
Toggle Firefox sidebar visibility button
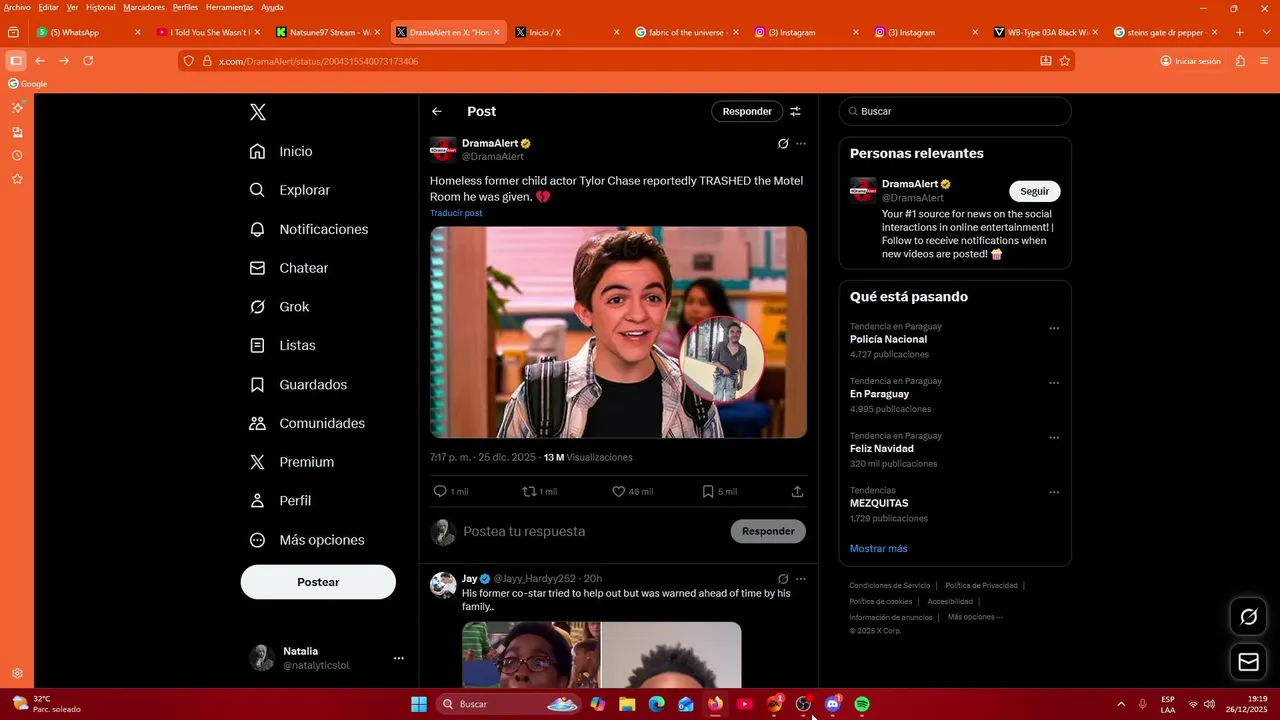coord(16,61)
